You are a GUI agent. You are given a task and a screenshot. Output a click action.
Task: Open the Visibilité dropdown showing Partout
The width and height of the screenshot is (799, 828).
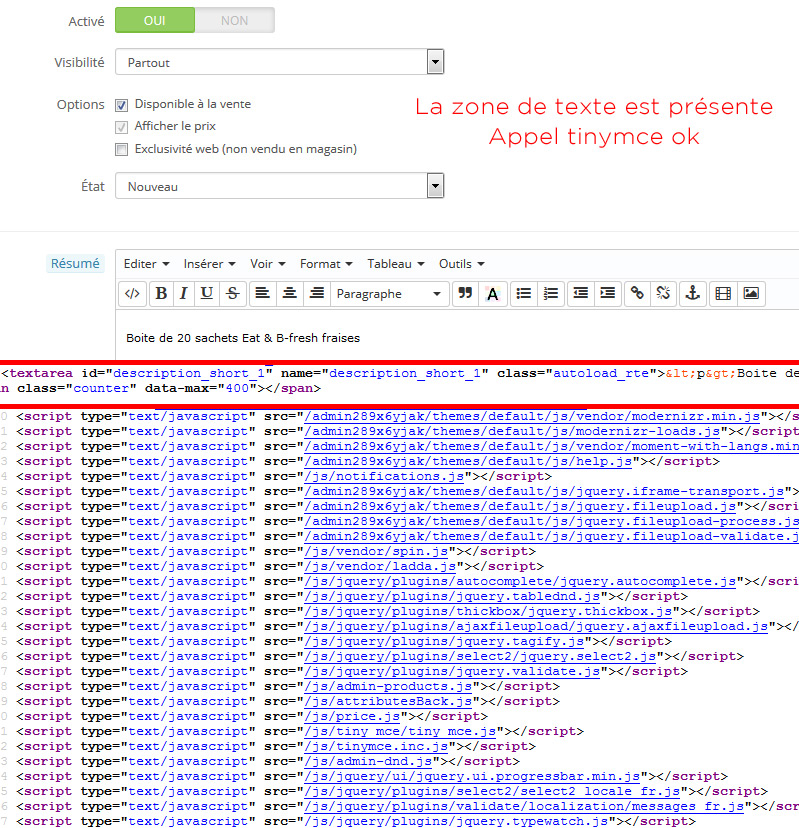(279, 62)
